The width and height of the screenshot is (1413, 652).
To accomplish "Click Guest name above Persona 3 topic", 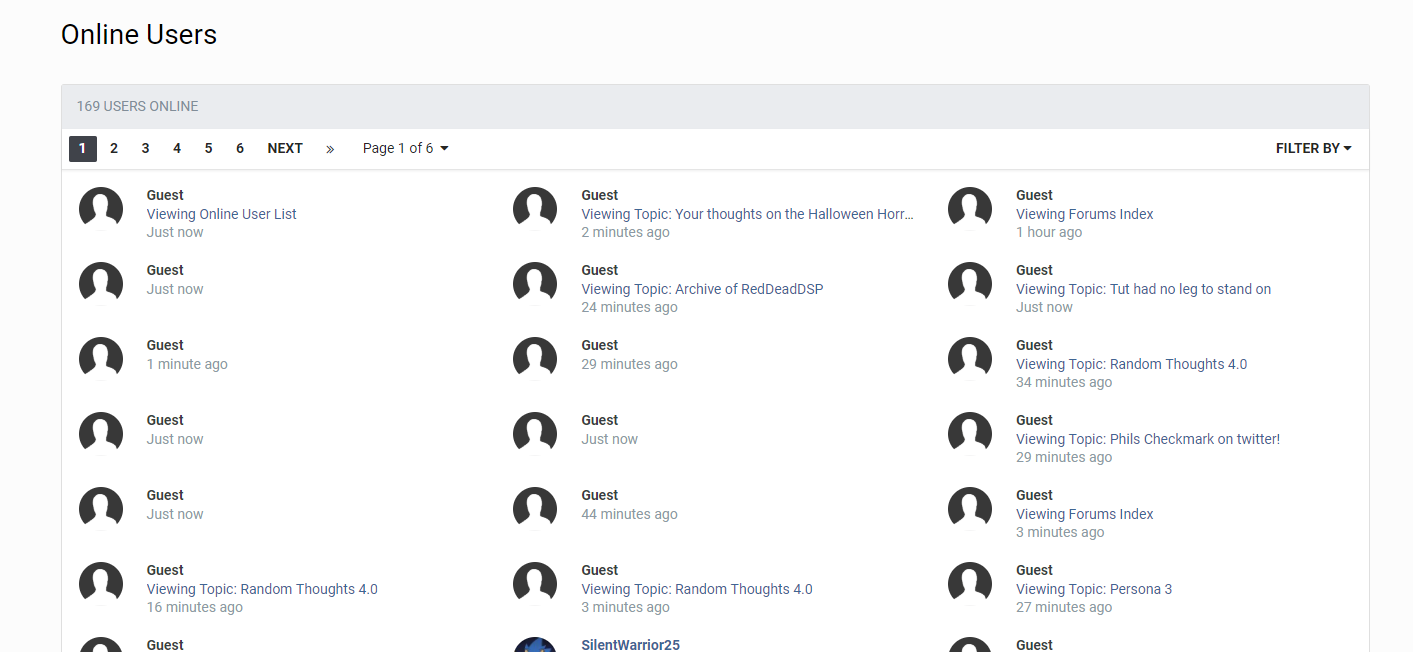I will (x=1035, y=570).
